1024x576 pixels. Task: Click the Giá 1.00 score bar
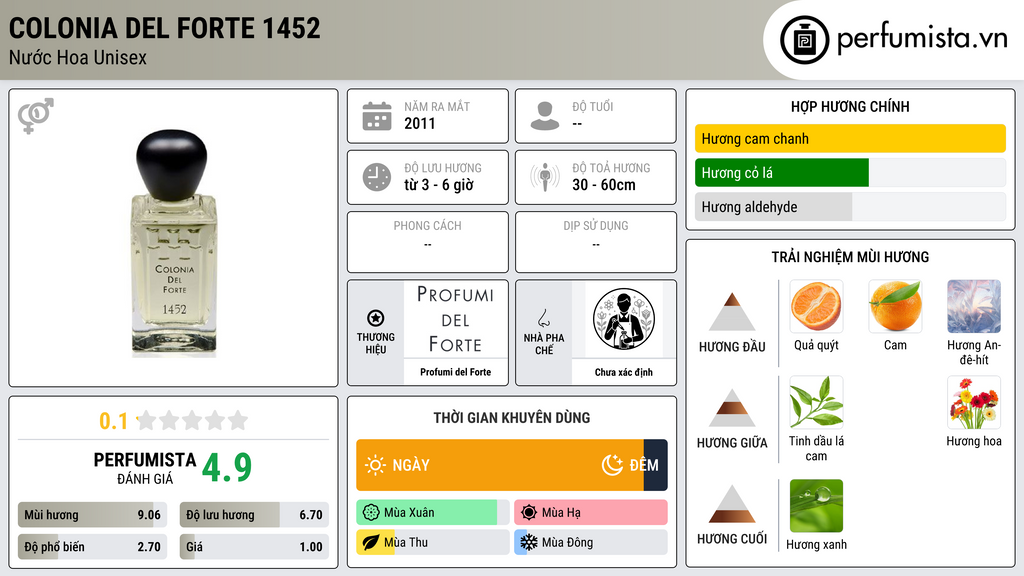254,547
